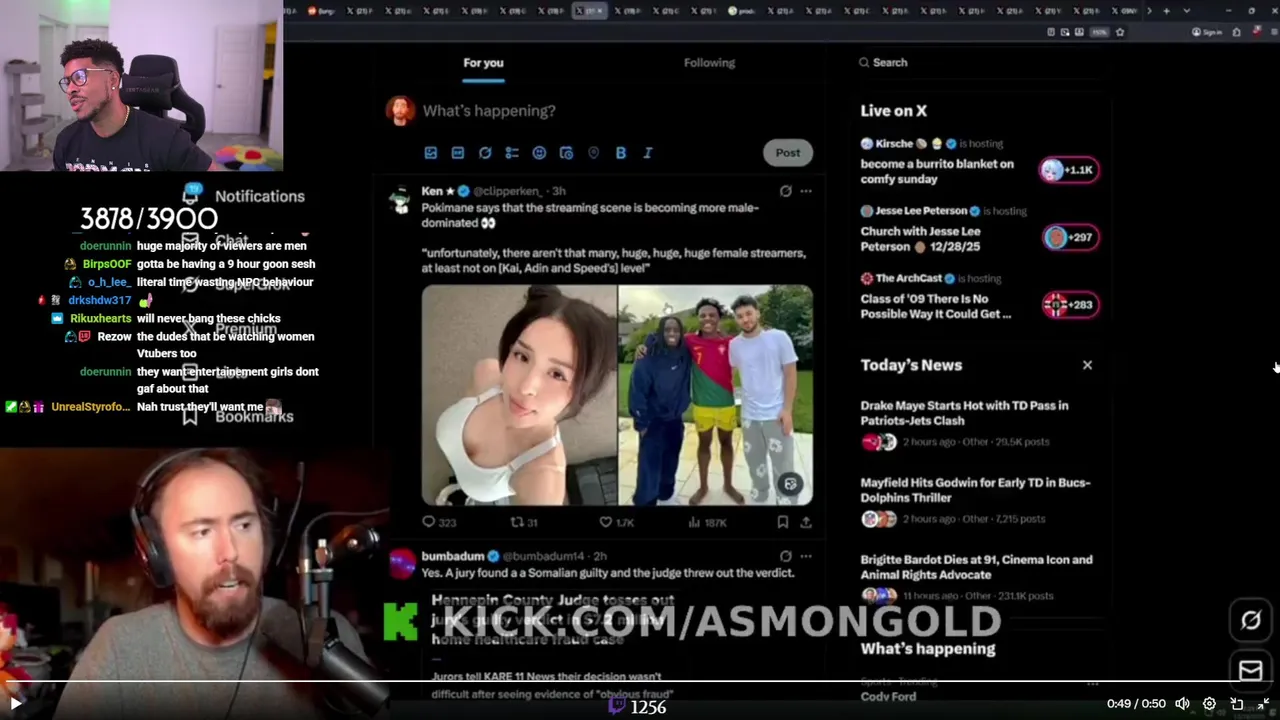Join The ArchCast Class of '09 live
The width and height of the screenshot is (1280, 720).
936,306
